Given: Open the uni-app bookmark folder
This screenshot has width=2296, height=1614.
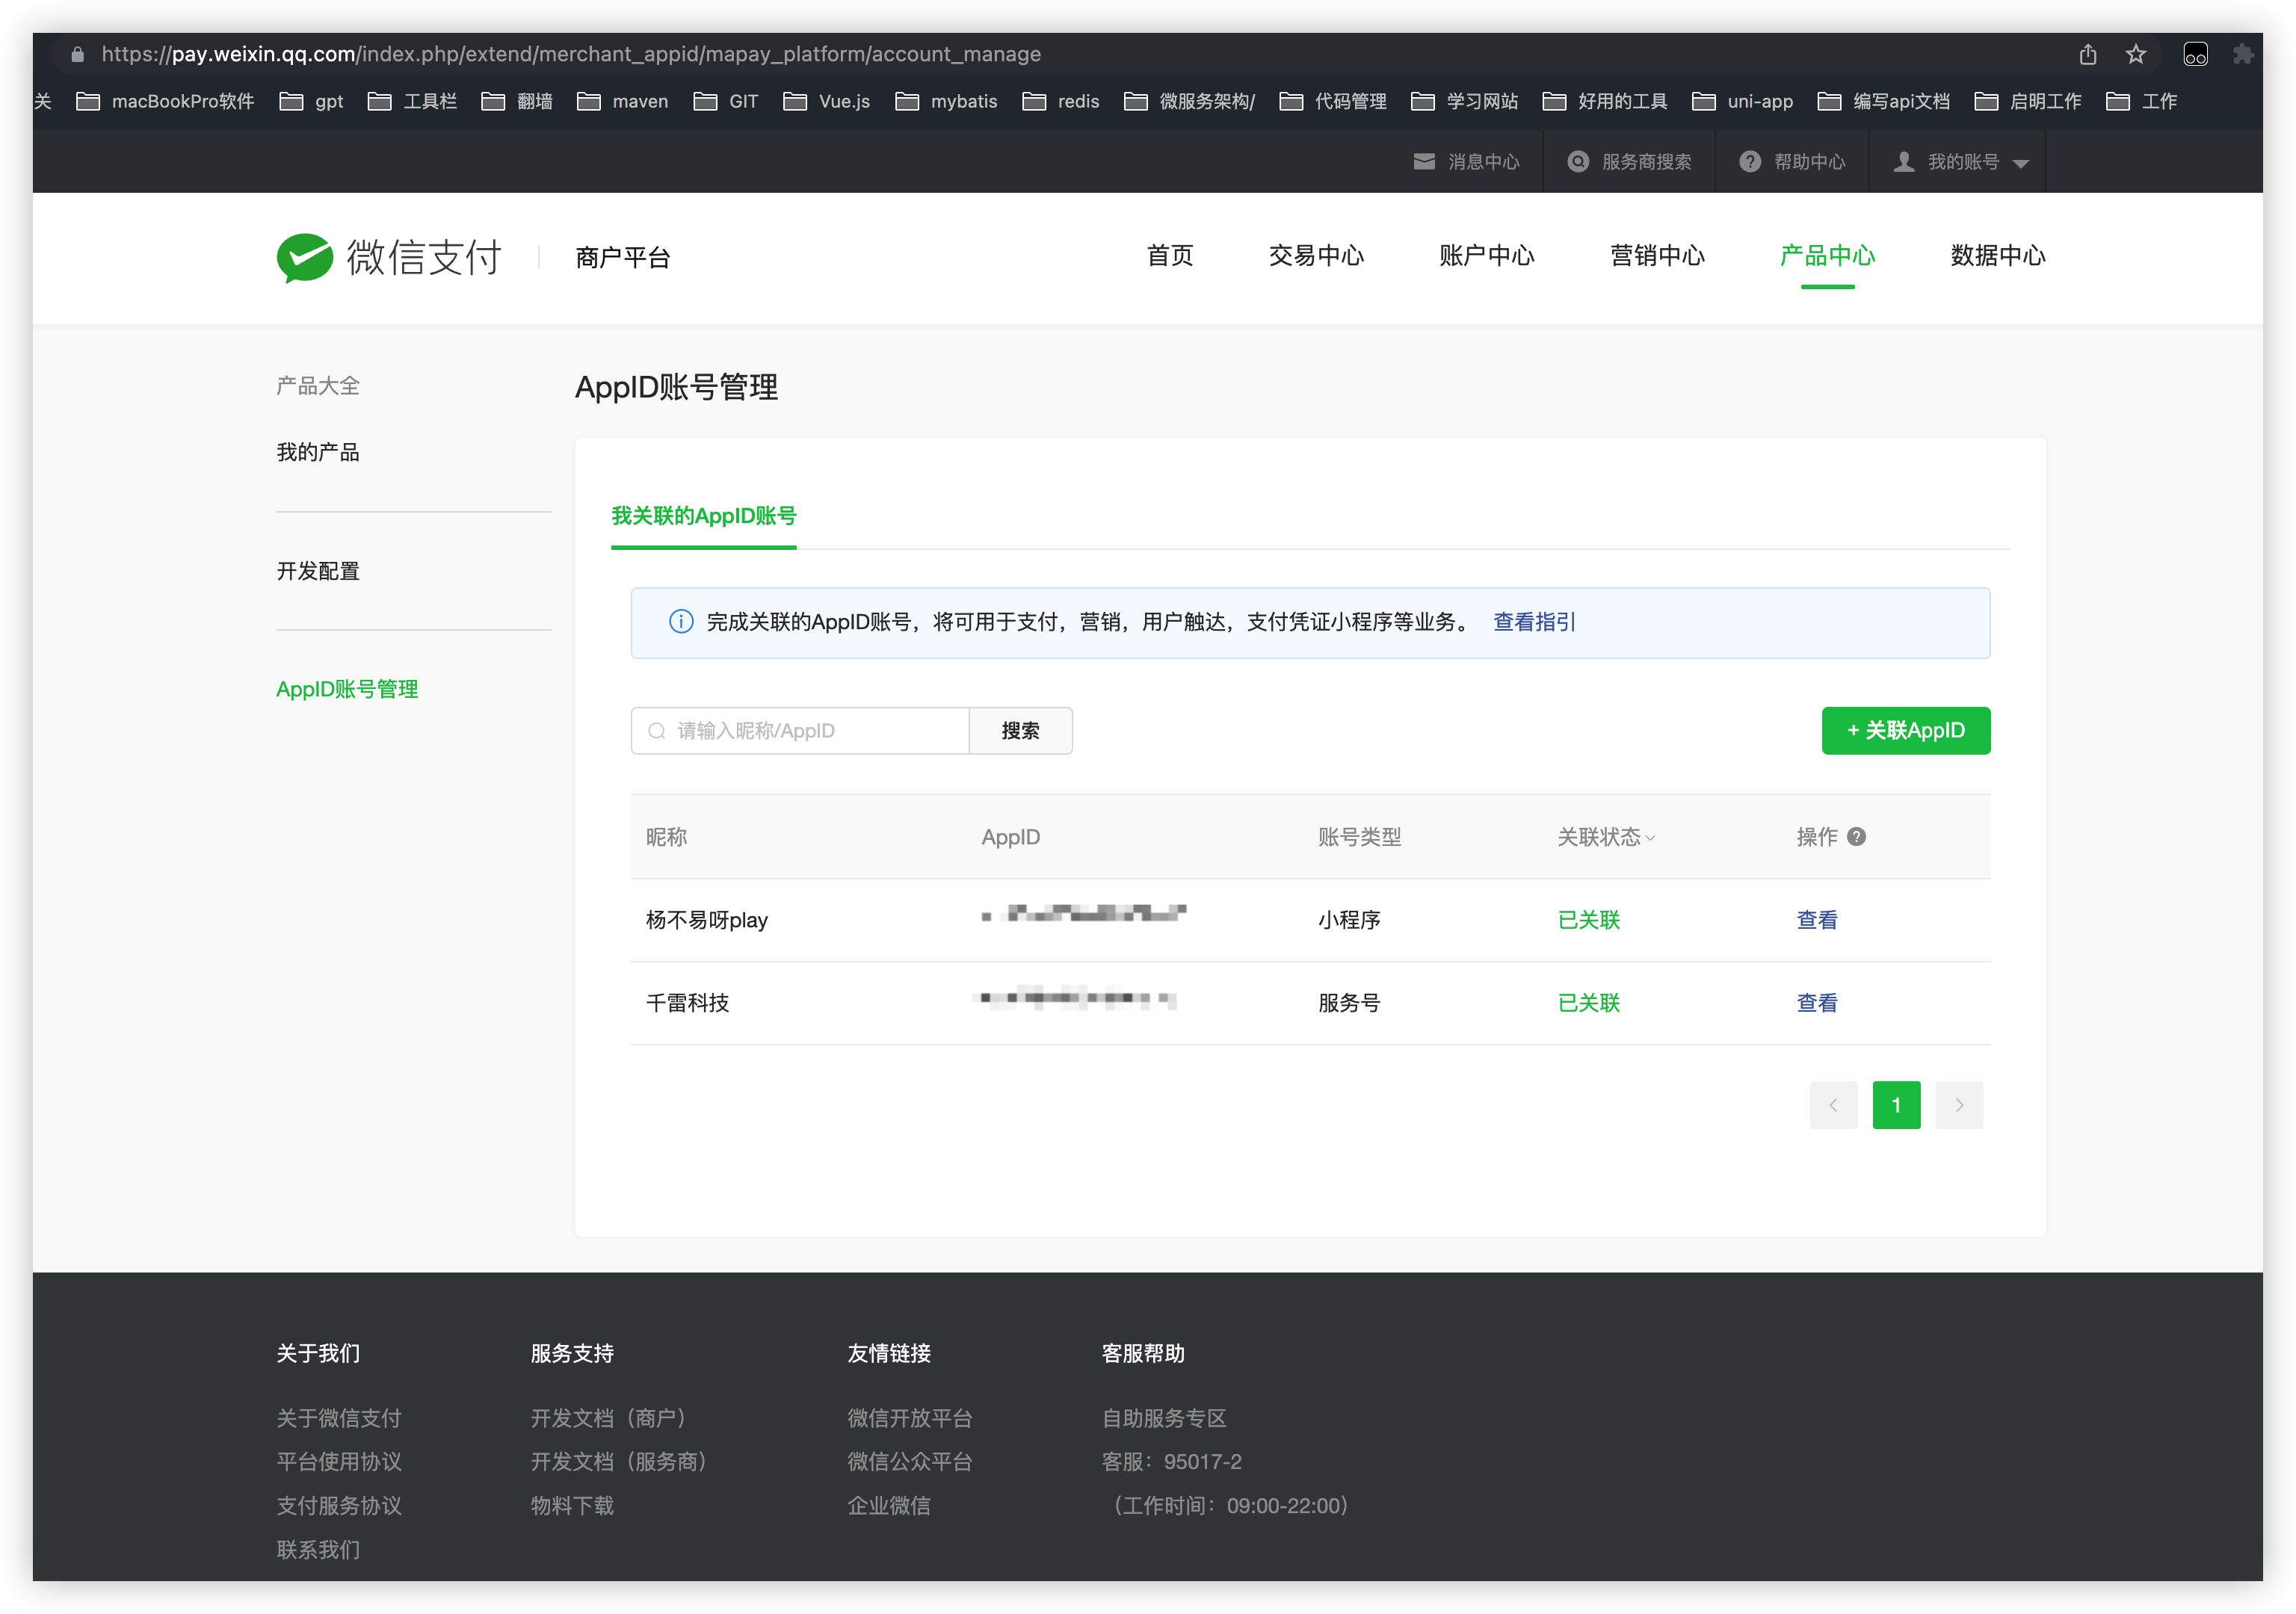Looking at the screenshot, I should [1742, 101].
